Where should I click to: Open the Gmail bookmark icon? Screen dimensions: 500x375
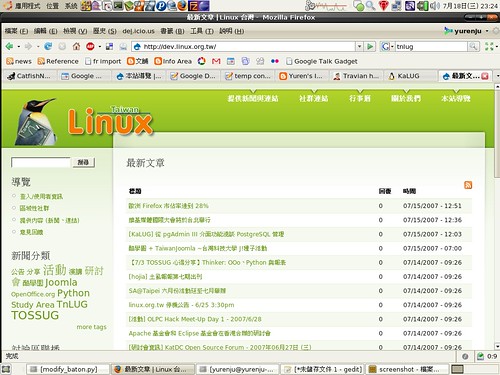pyautogui.click(x=216, y=61)
